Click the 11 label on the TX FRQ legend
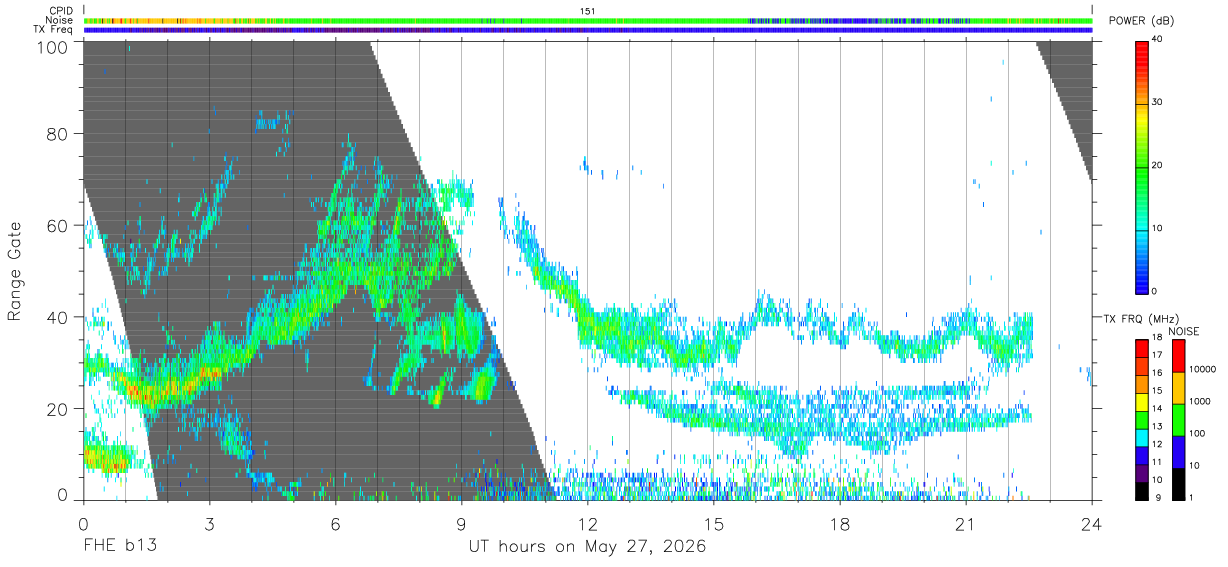The height and width of the screenshot is (567, 1228). tap(1157, 462)
